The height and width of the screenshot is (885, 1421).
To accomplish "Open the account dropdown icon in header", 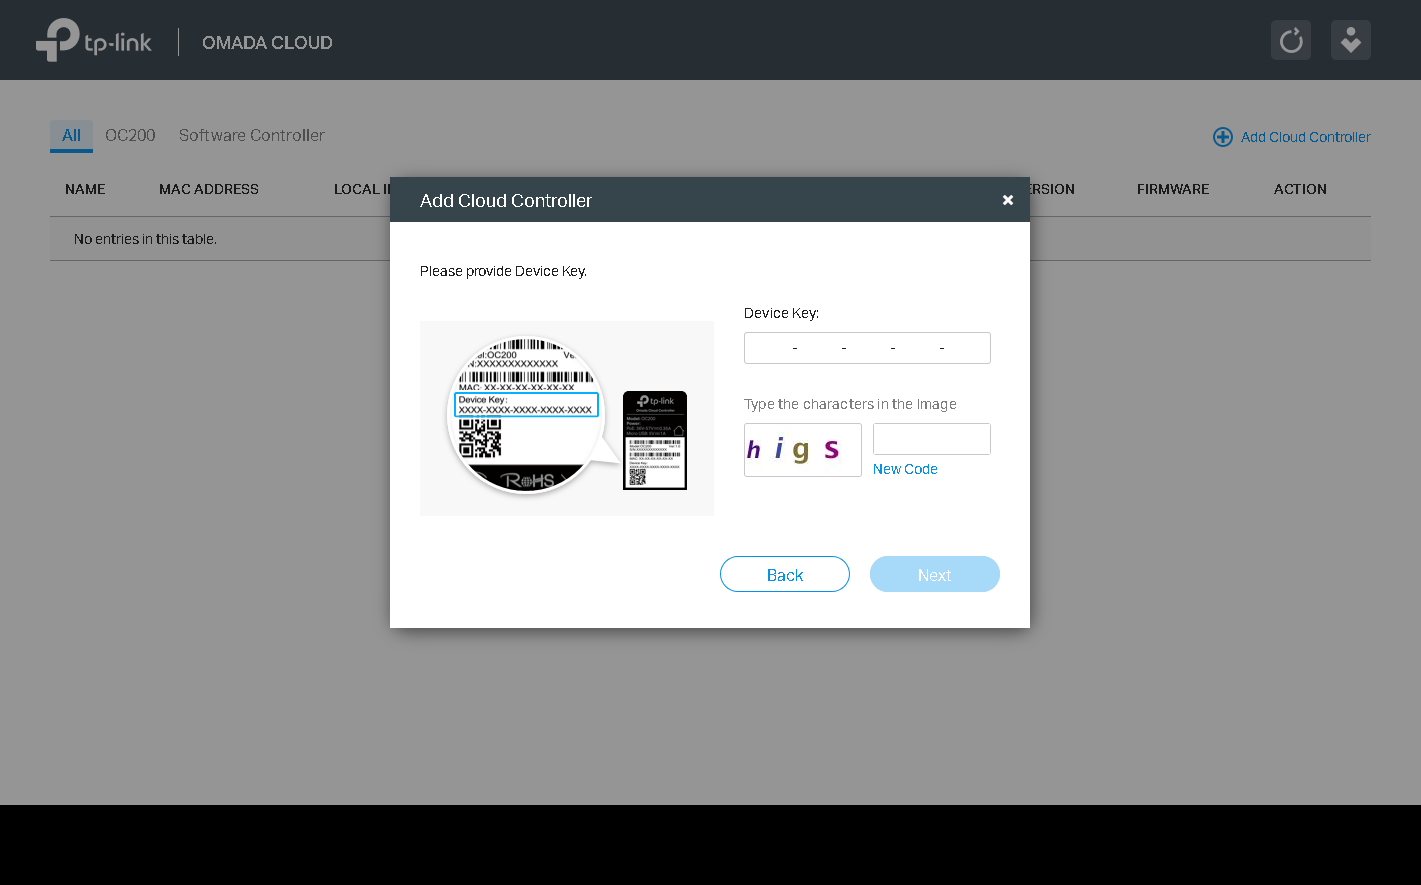I will (x=1351, y=41).
